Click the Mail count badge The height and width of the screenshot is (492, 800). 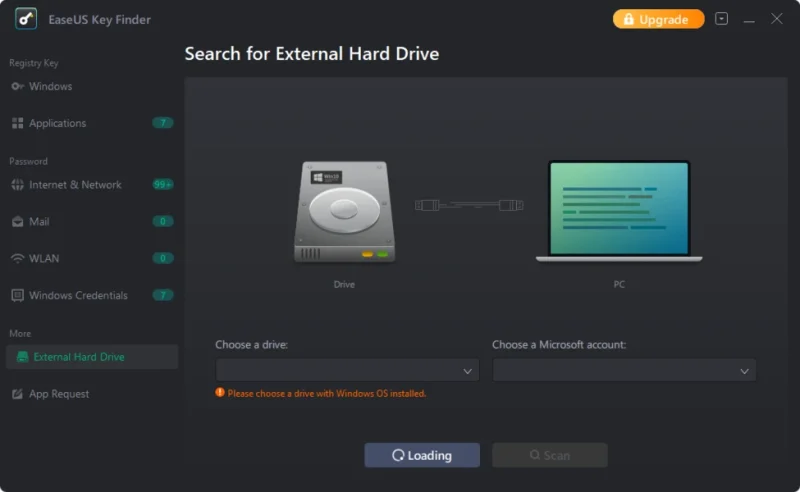163,222
